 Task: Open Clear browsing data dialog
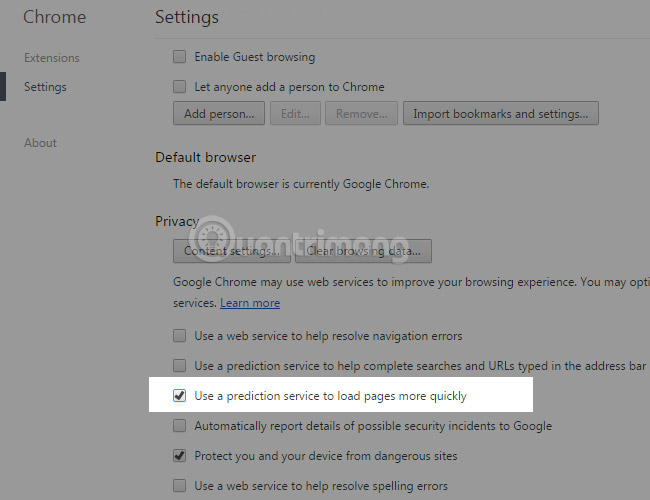coord(363,251)
